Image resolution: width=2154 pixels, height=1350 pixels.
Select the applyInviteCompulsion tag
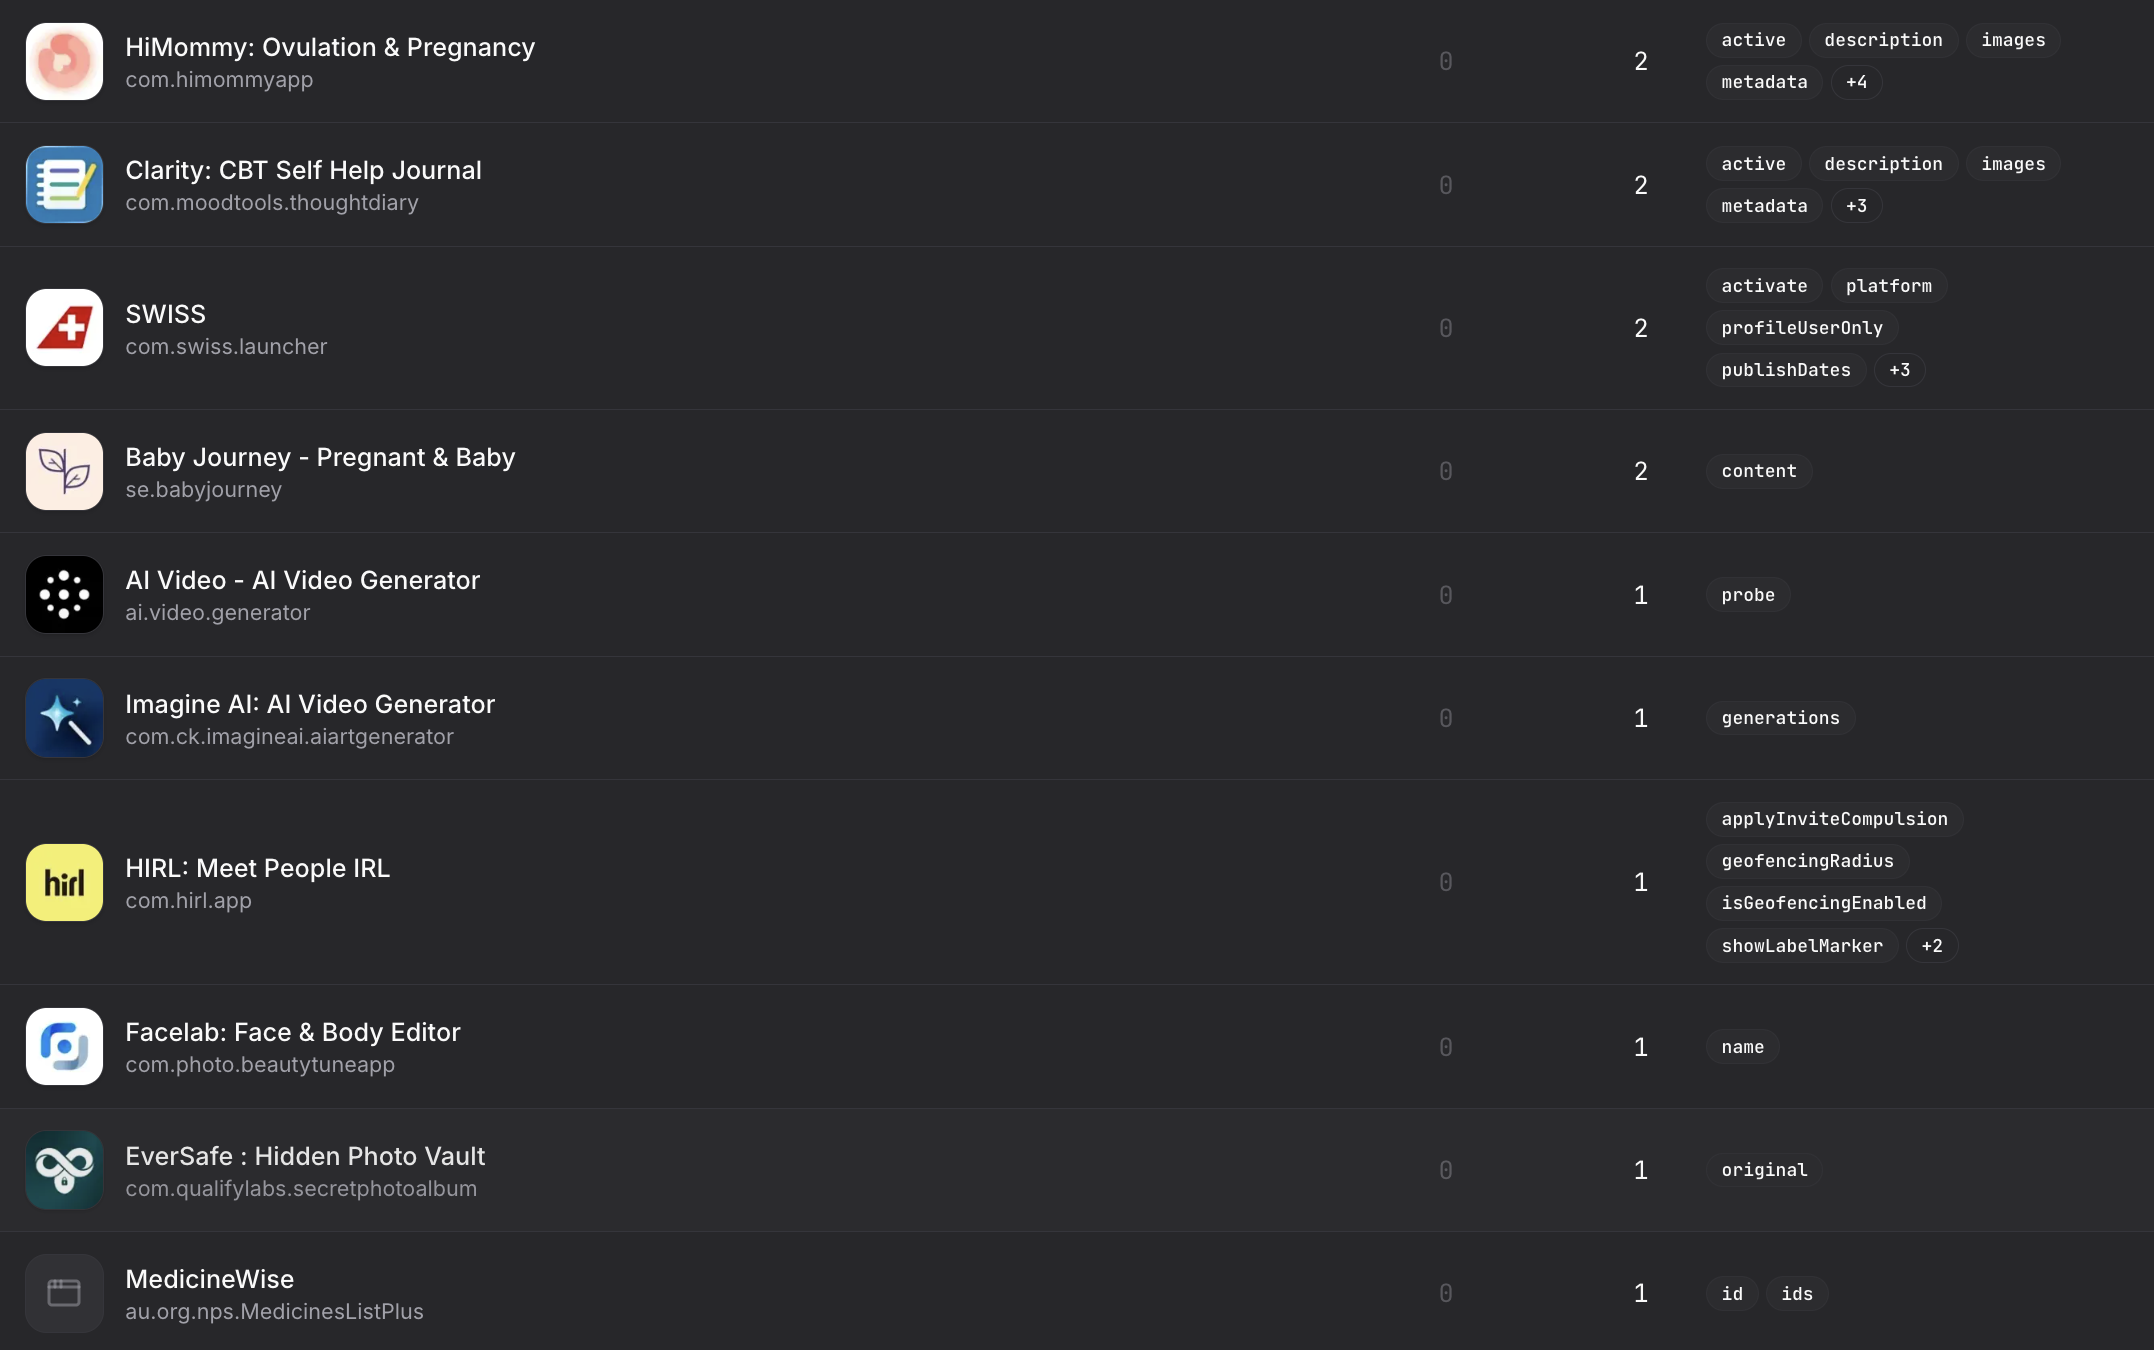pyautogui.click(x=1834, y=819)
